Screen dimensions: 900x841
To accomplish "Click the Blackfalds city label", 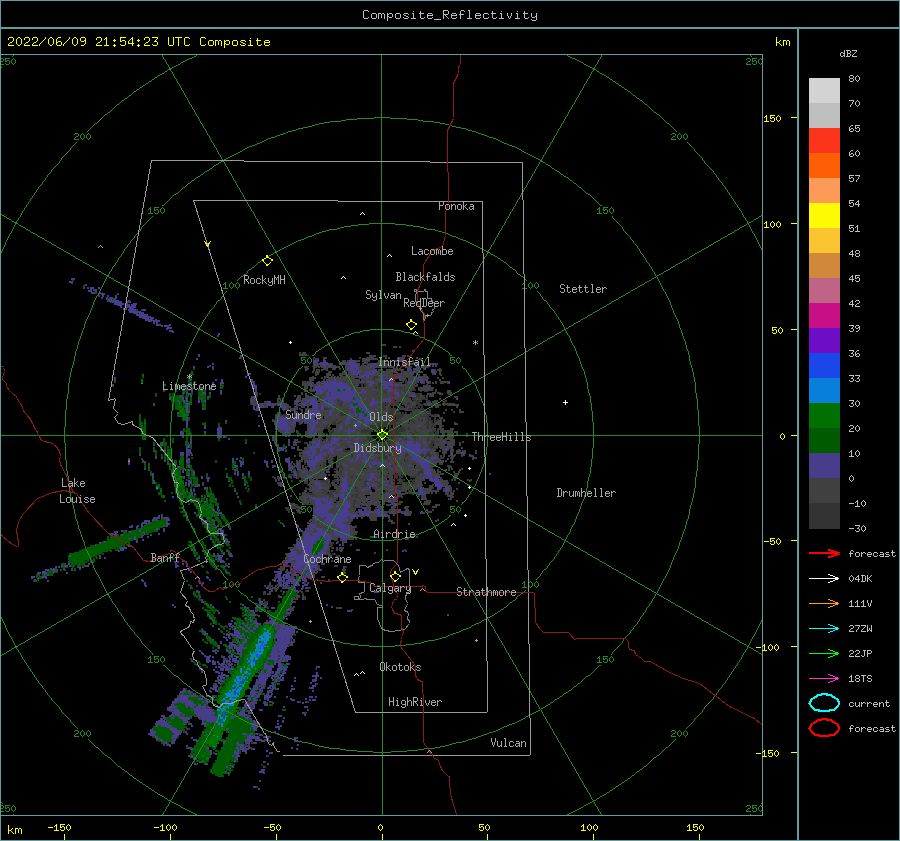I will (x=425, y=277).
